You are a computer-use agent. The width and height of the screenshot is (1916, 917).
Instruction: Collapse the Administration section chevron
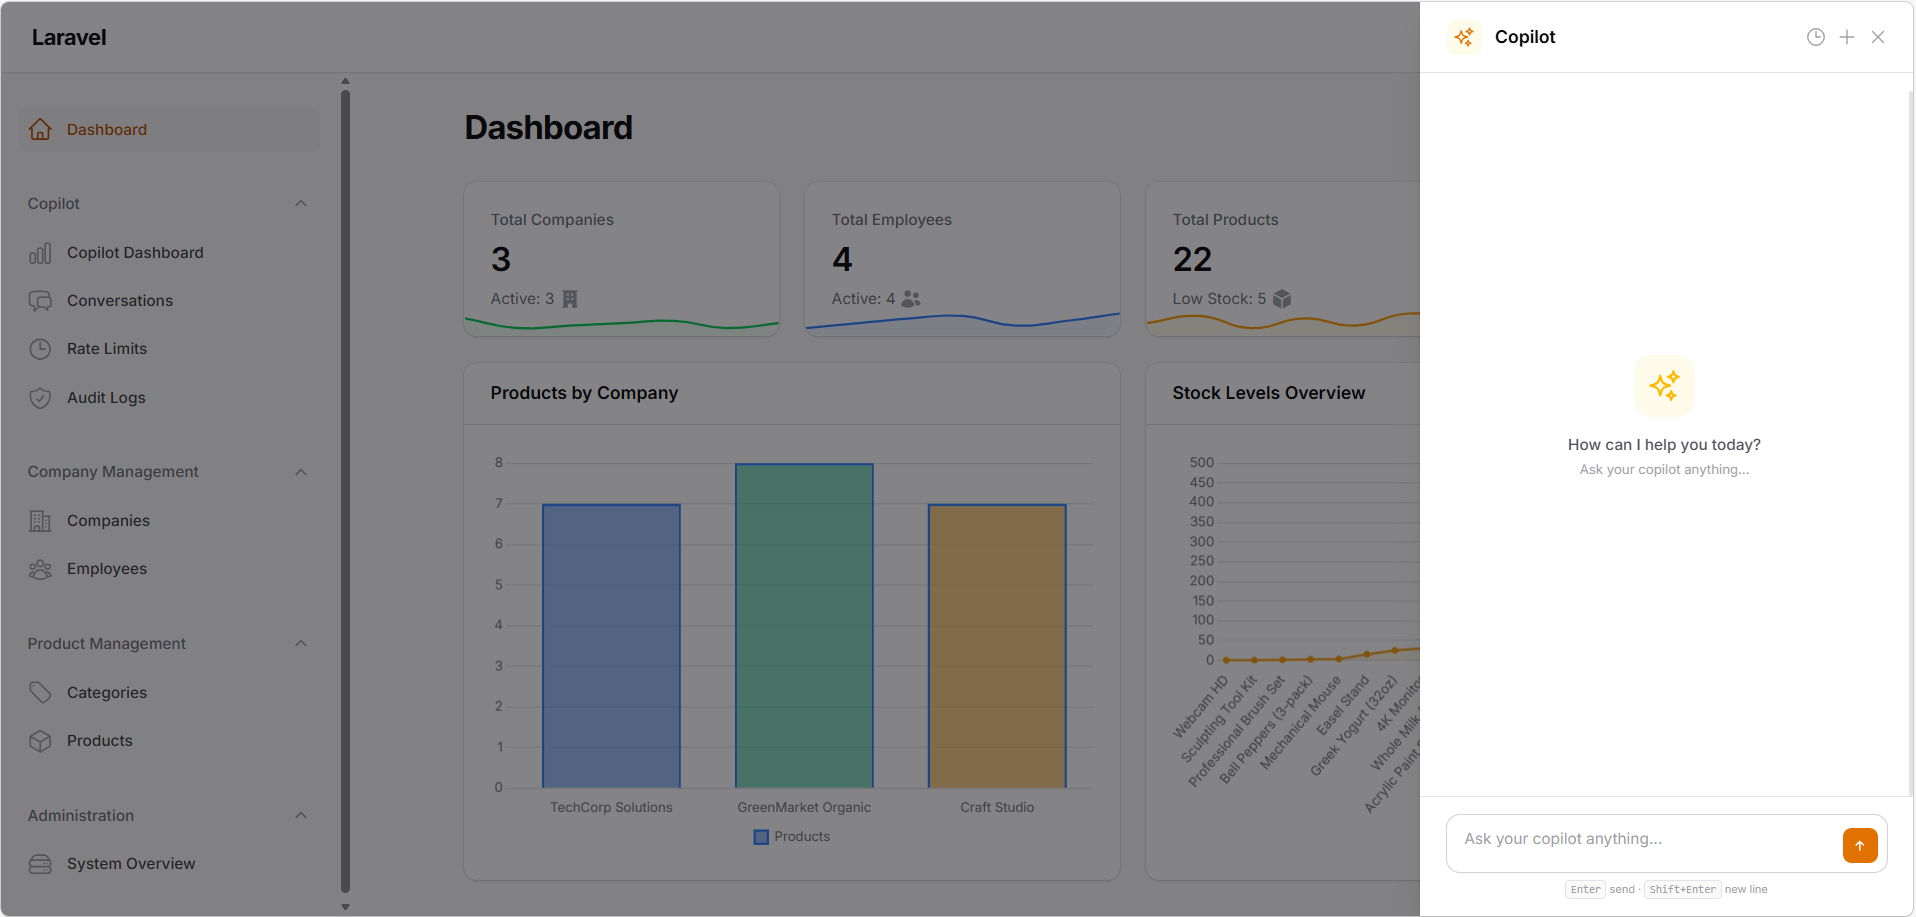pyautogui.click(x=301, y=816)
